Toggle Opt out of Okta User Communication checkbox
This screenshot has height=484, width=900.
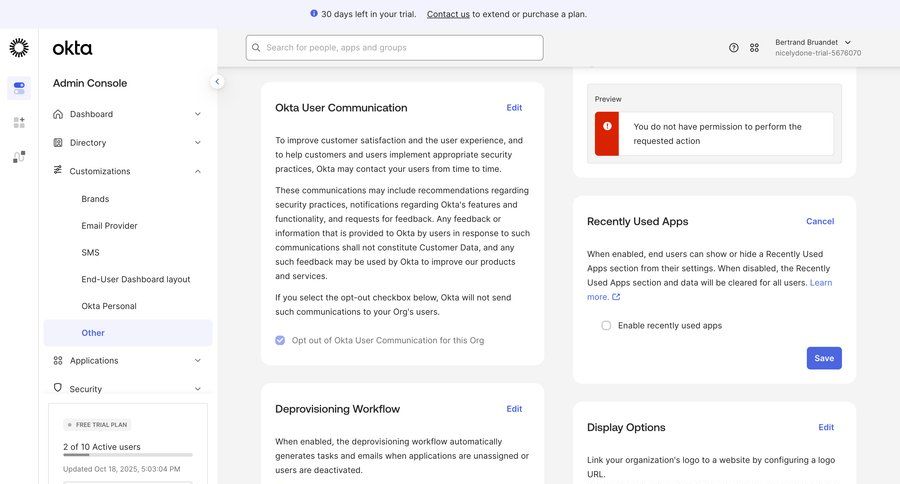[280, 340]
